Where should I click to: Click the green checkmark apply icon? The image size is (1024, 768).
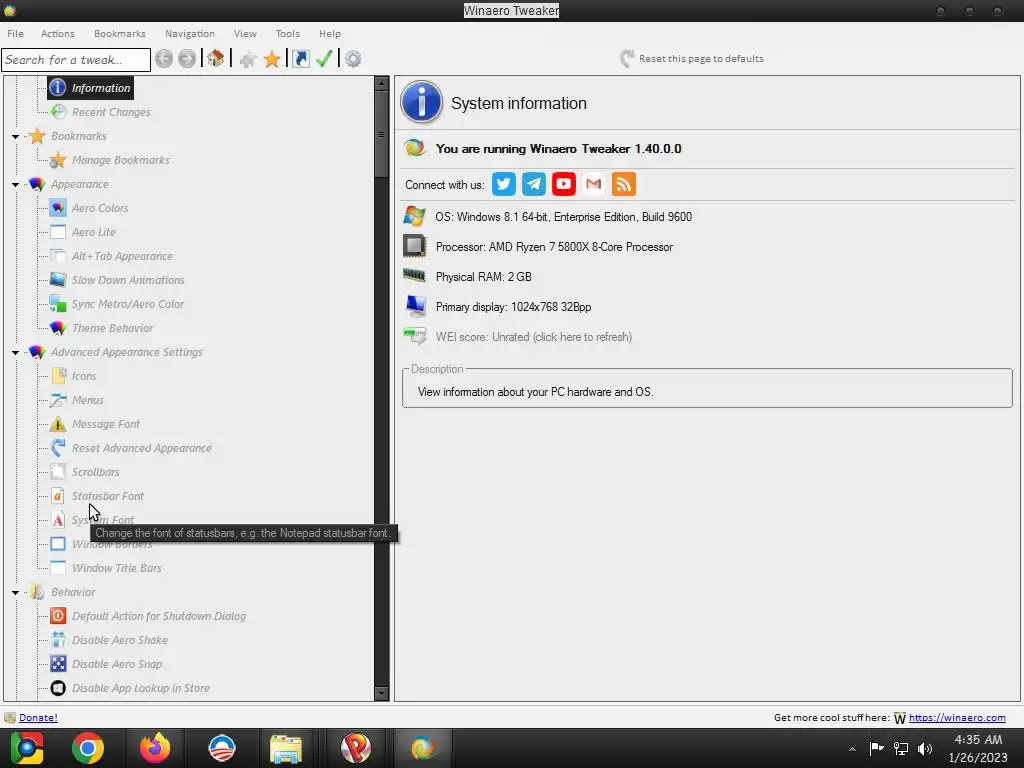(x=325, y=59)
